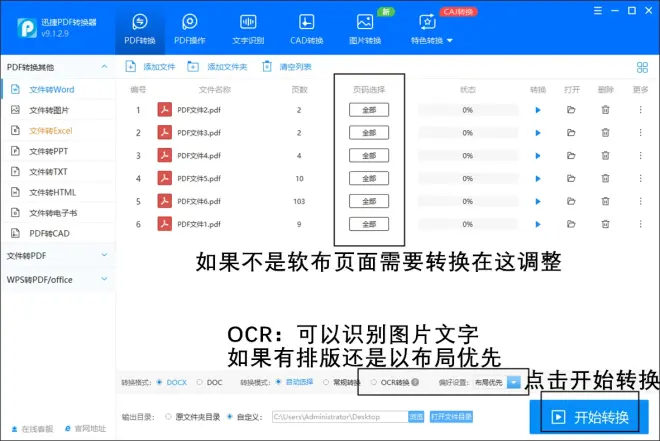Select 文件转Excel in the sidebar
Image resolution: width=660 pixels, height=441 pixels.
click(x=58, y=130)
